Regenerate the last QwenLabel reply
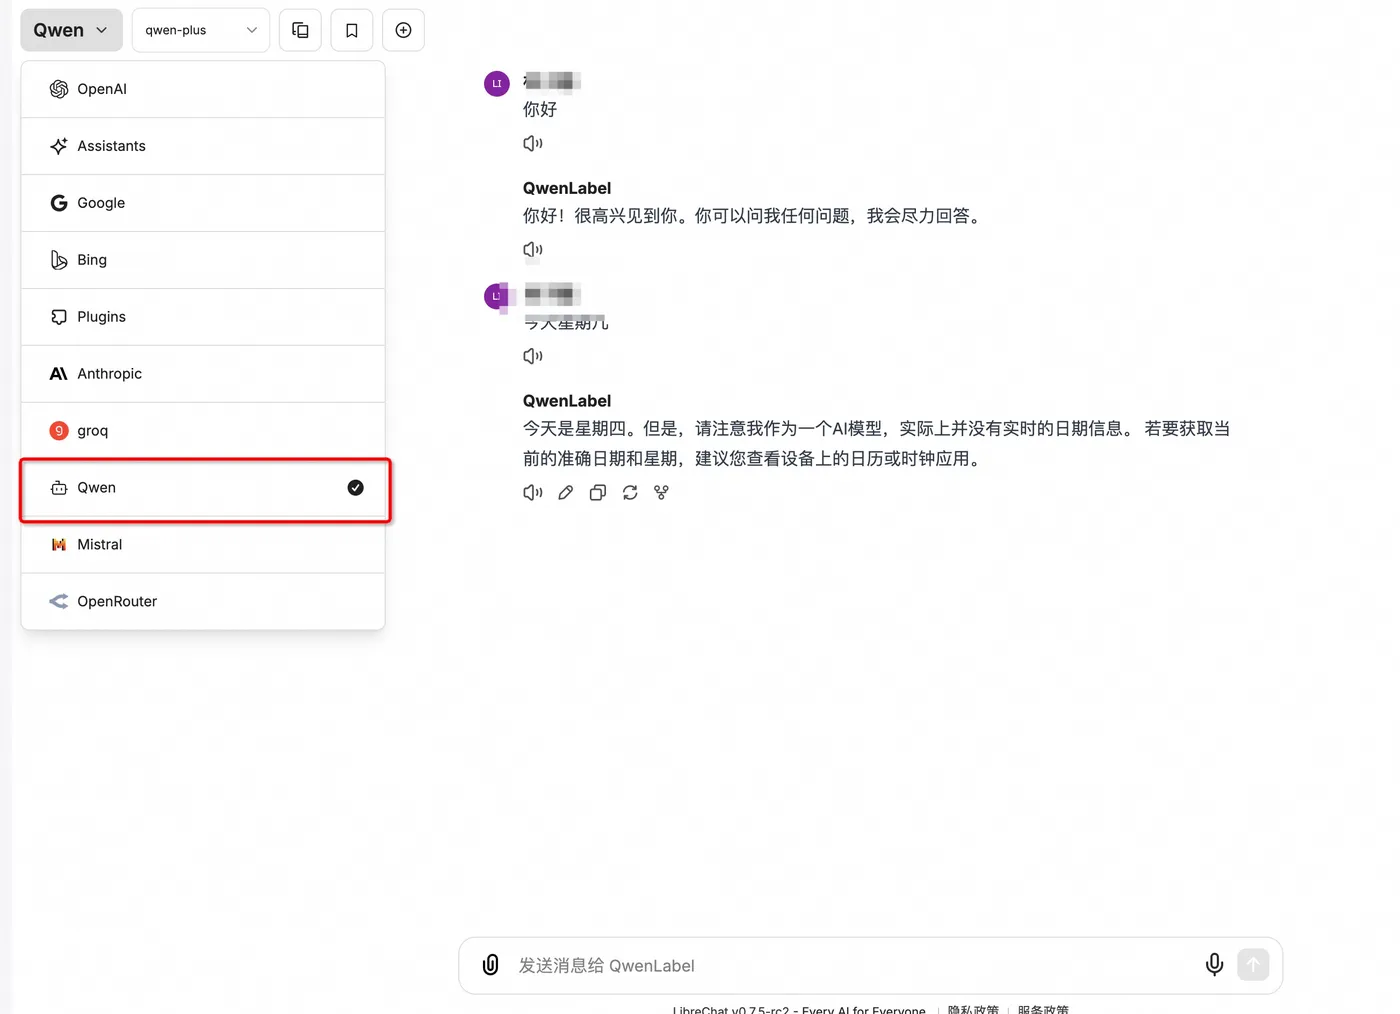 click(630, 492)
